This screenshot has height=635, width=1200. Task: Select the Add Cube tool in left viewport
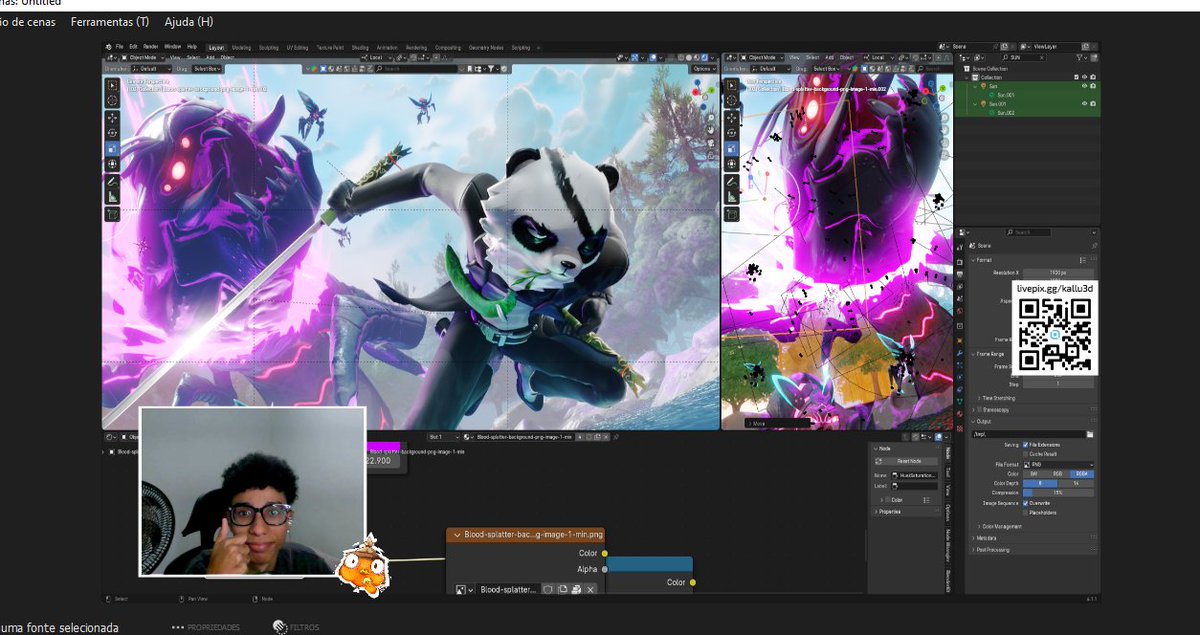point(112,214)
